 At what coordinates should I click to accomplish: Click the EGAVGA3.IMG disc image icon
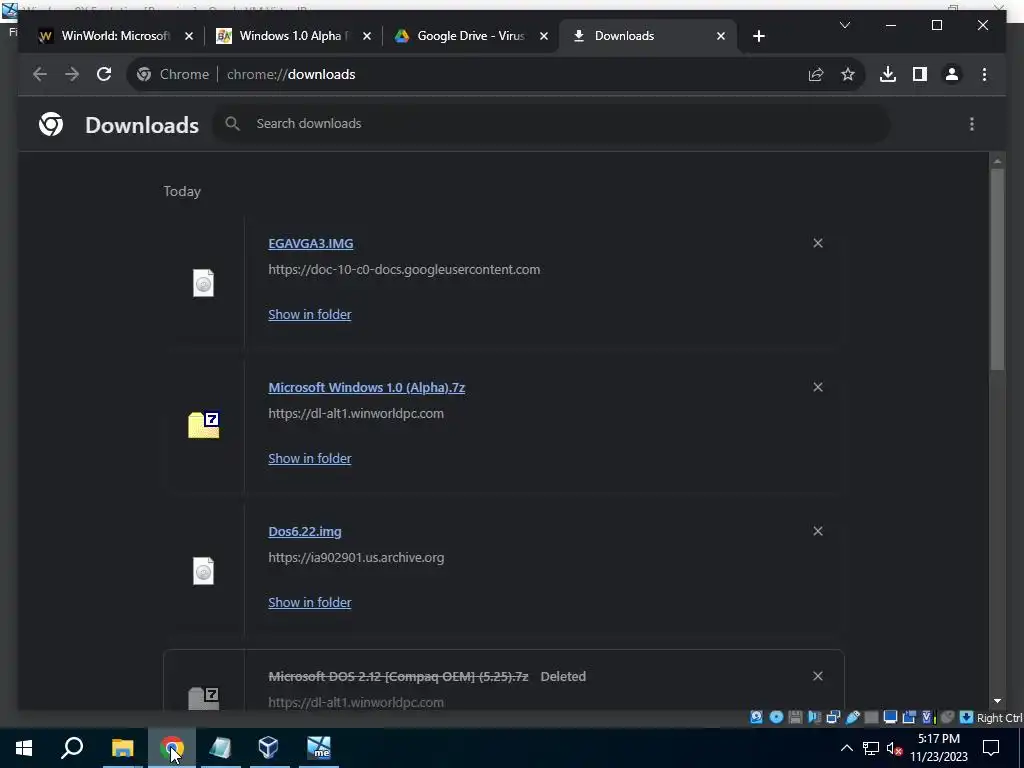(203, 283)
